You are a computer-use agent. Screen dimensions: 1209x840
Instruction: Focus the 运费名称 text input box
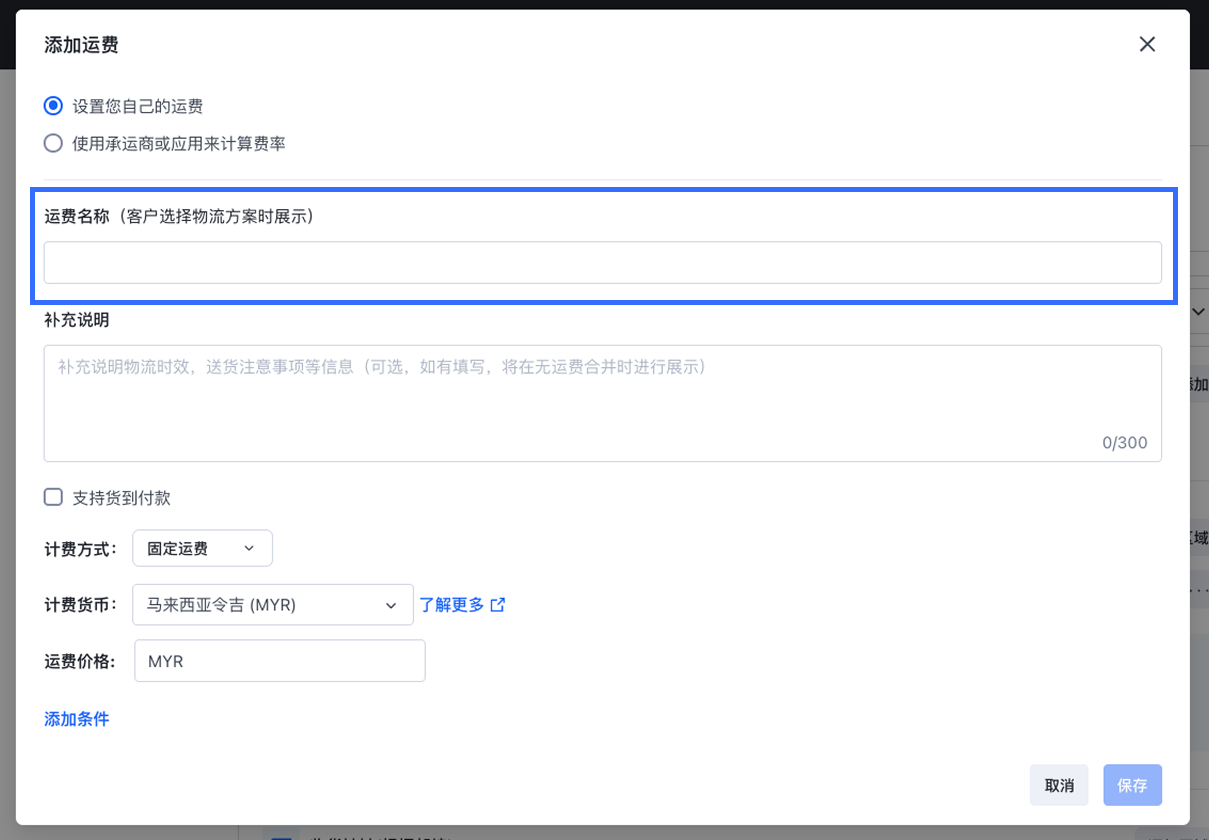(x=602, y=262)
